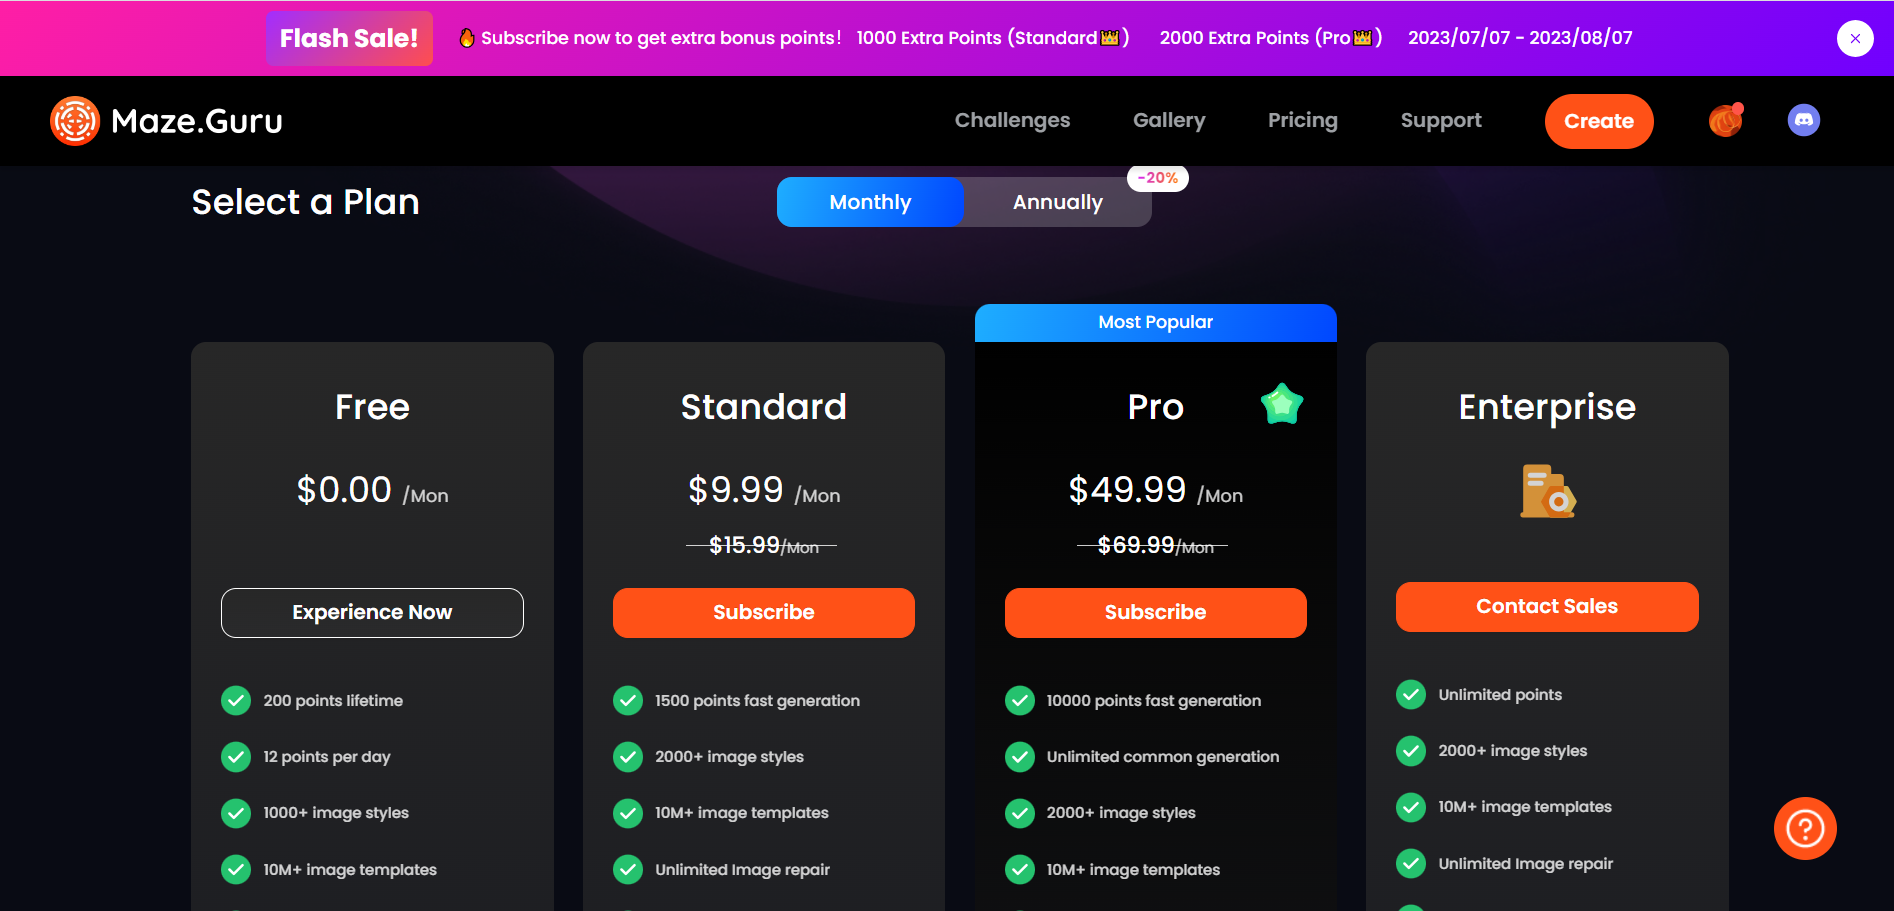This screenshot has height=911, width=1894.
Task: Click the Maze.Guru logo icon
Action: point(75,121)
